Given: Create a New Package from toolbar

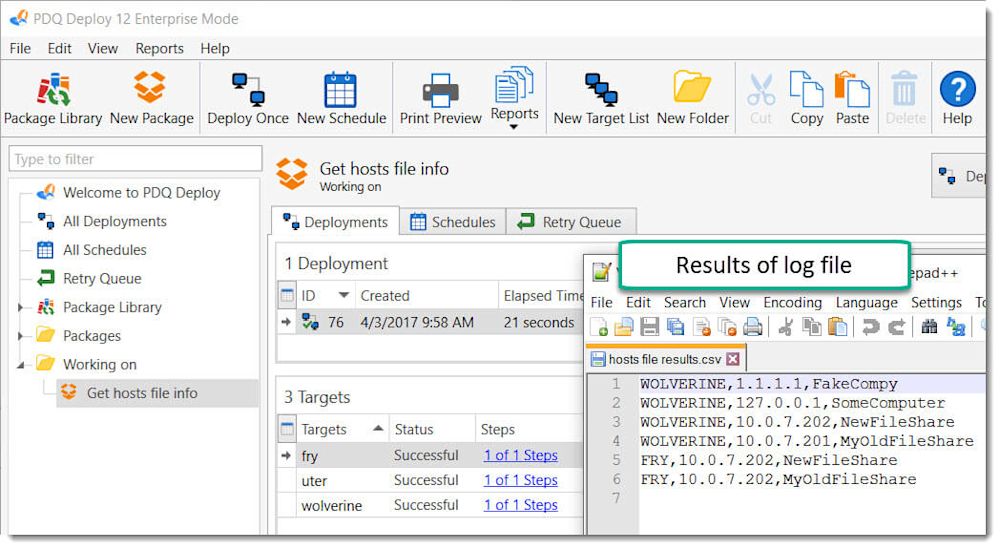Looking at the screenshot, I should click(151, 99).
